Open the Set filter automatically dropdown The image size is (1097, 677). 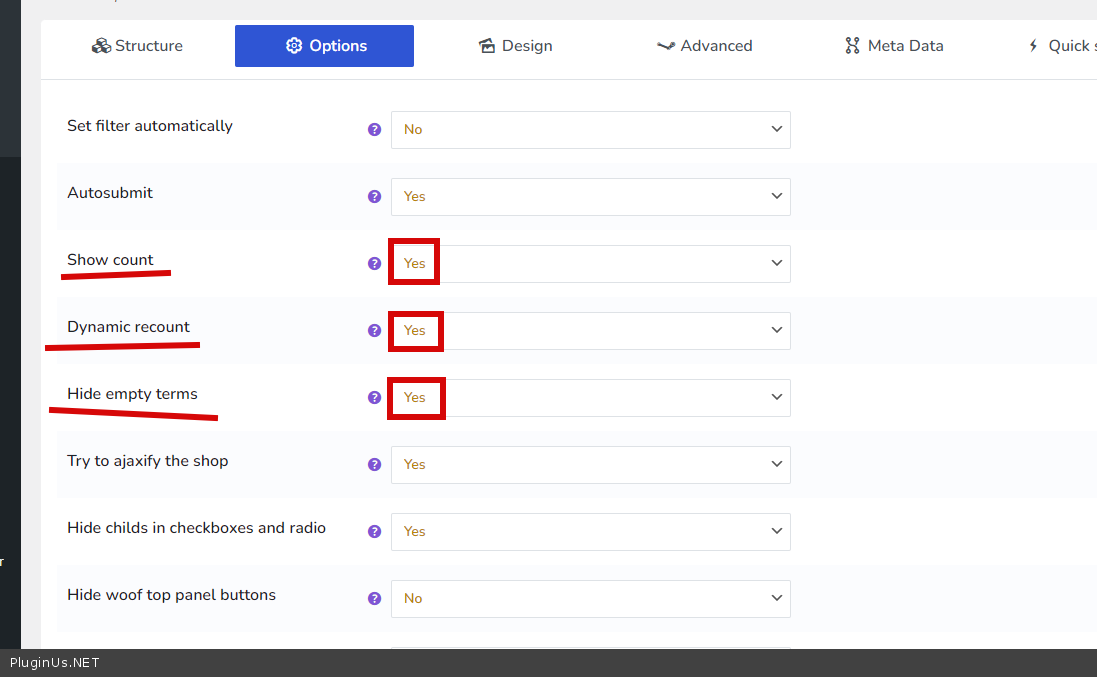pos(590,130)
